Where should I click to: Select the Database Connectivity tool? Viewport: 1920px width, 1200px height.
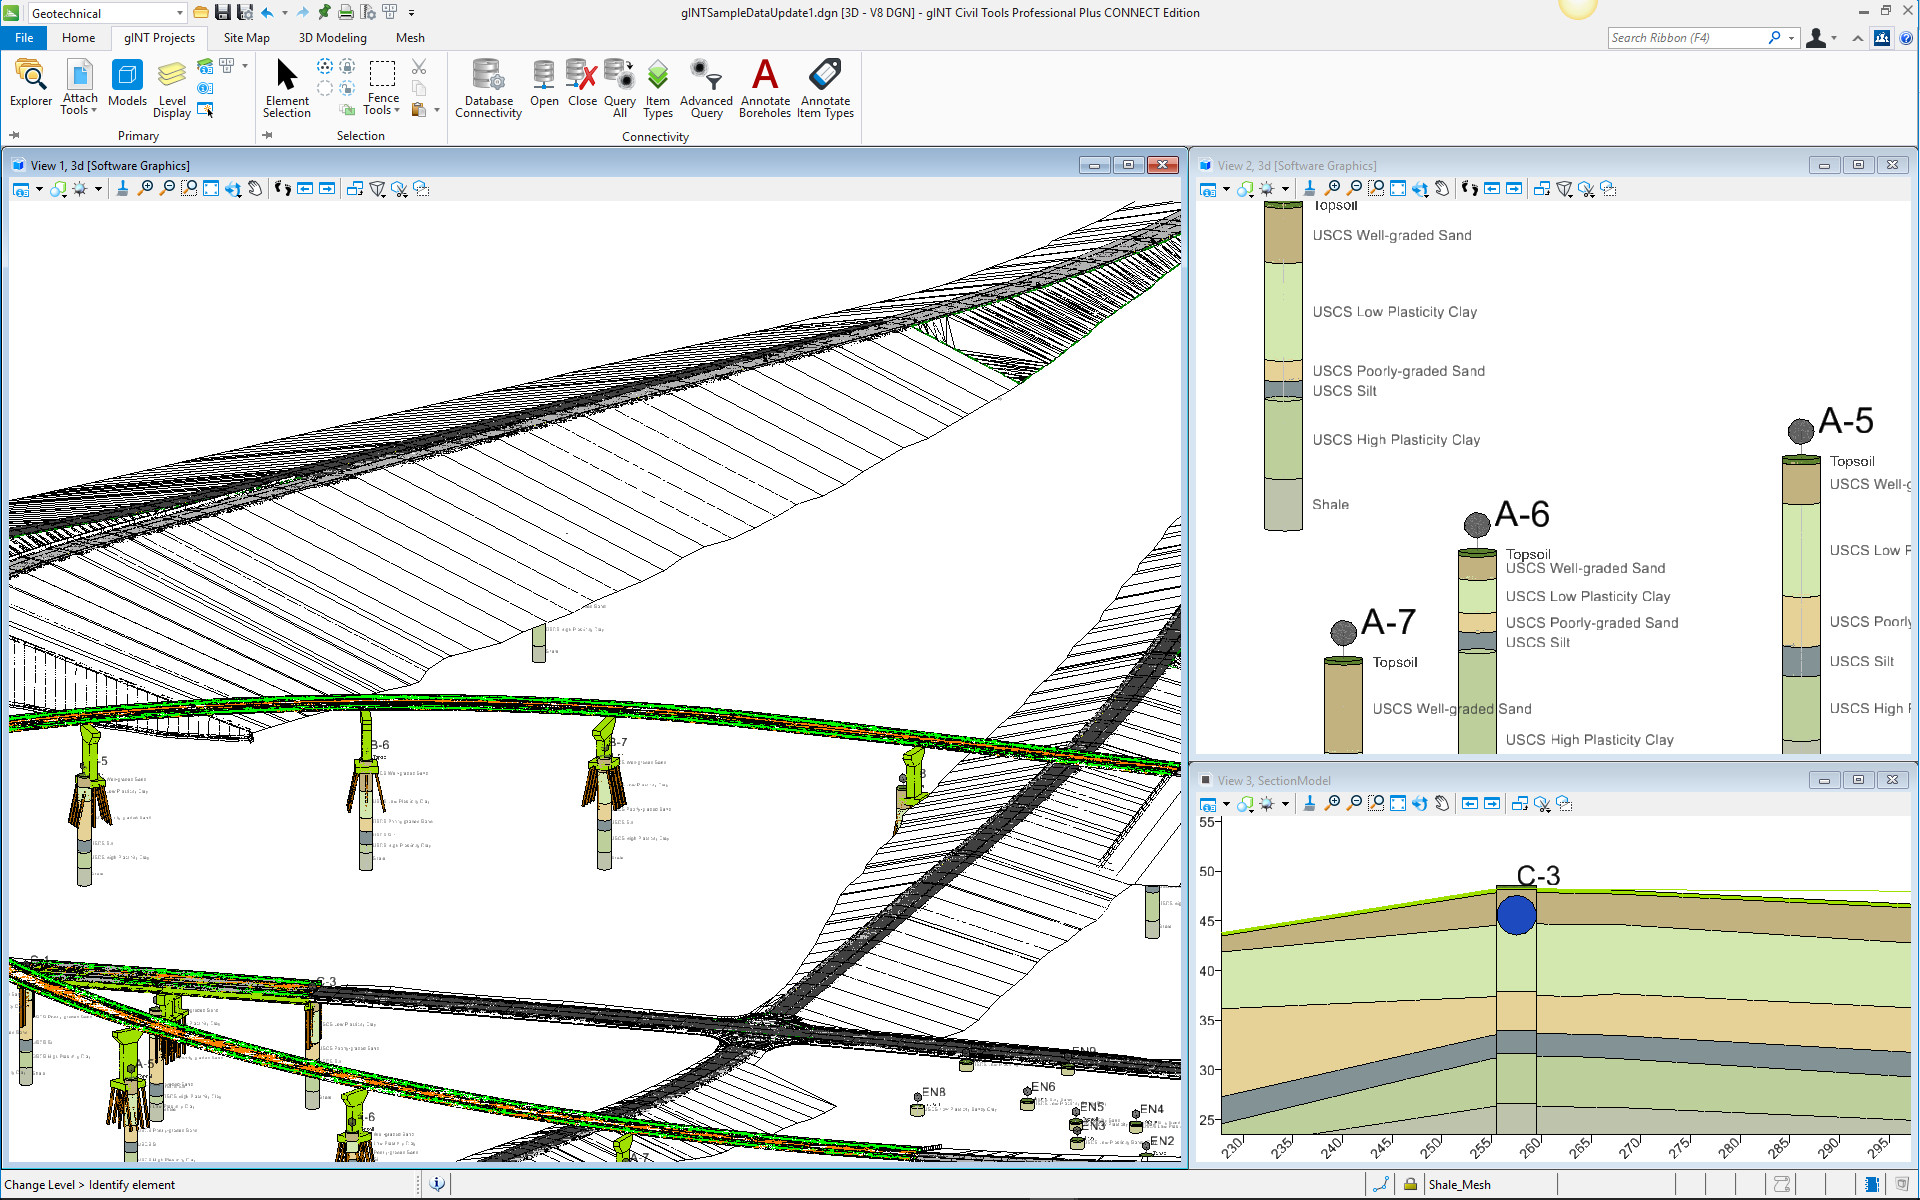[x=488, y=87]
